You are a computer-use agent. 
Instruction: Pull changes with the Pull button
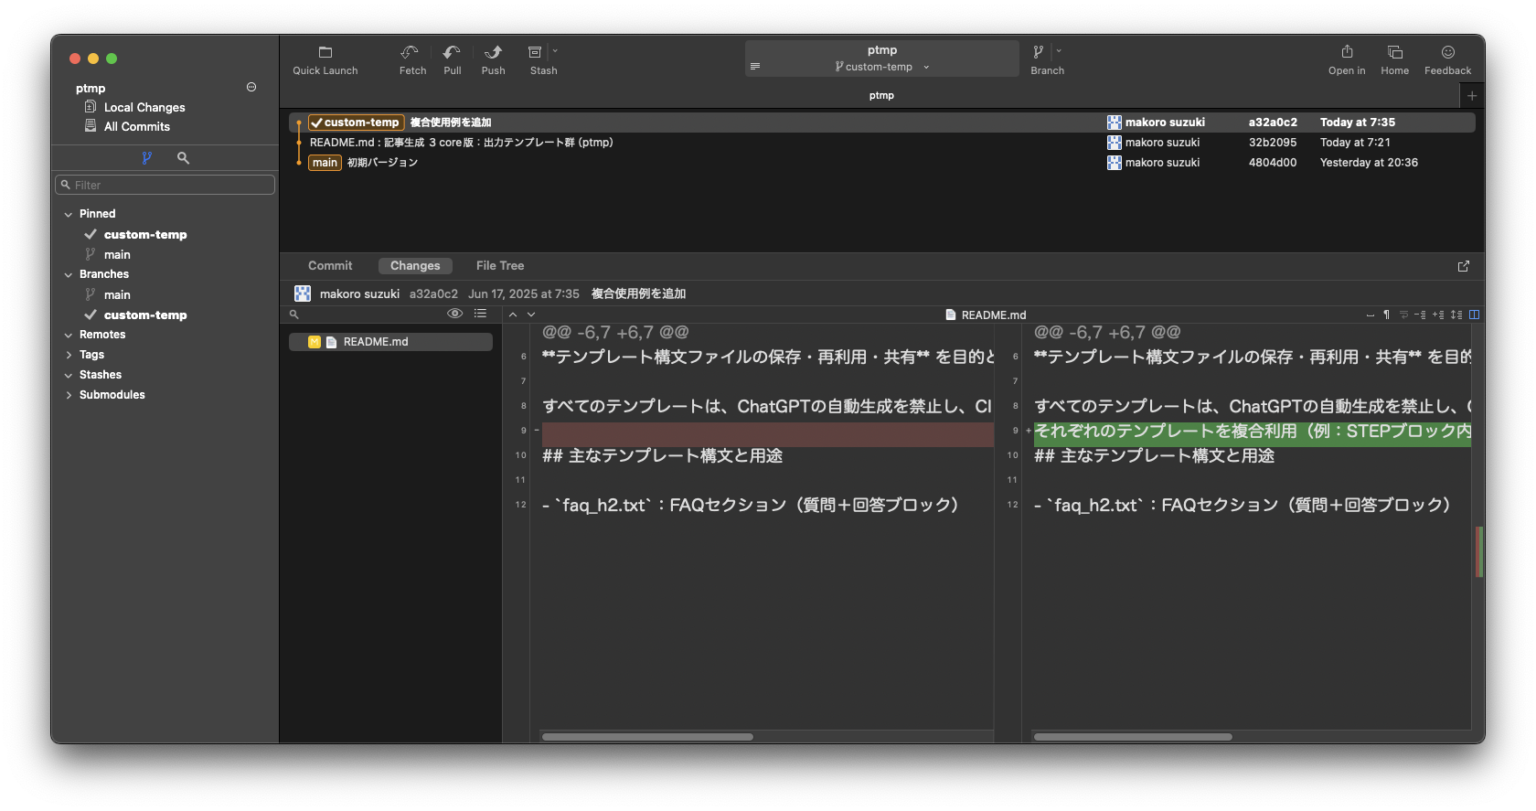(x=452, y=52)
